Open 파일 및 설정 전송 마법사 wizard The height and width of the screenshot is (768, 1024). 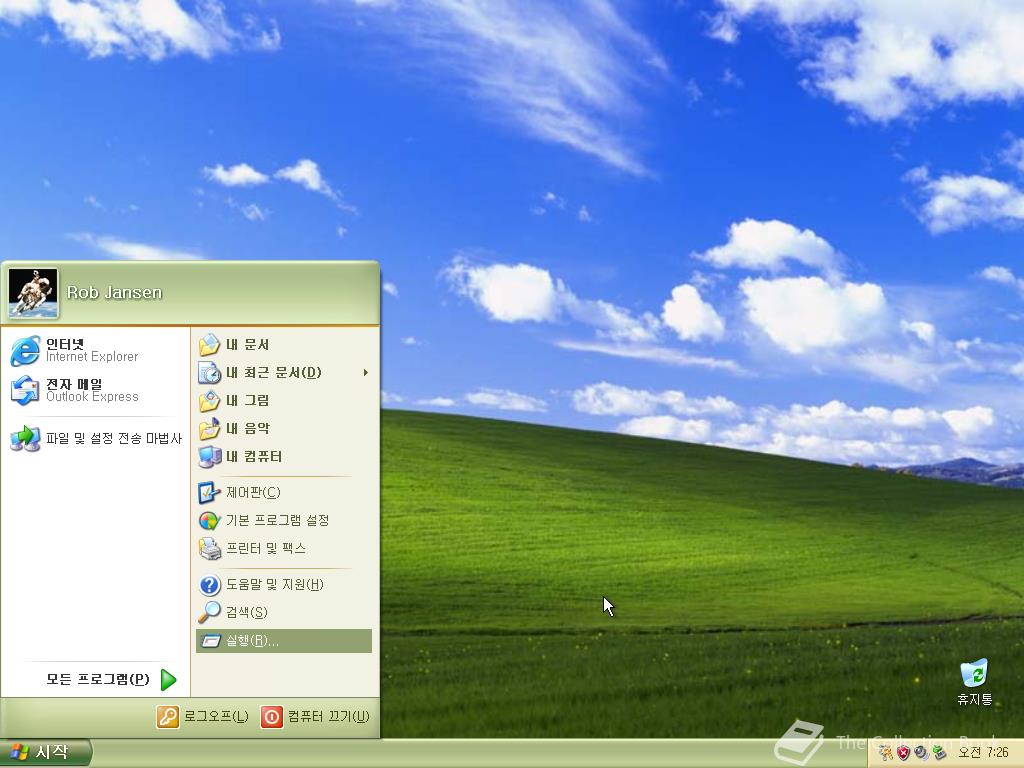click(95, 438)
